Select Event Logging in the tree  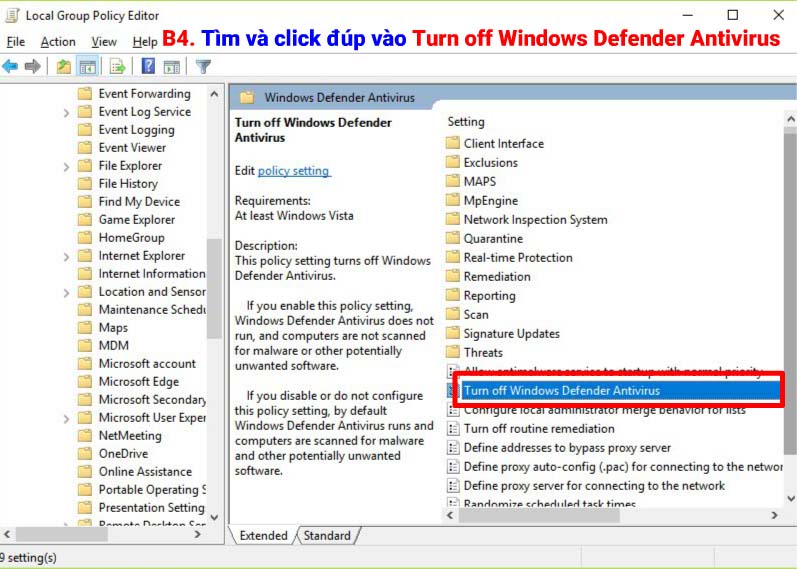pyautogui.click(x=136, y=130)
